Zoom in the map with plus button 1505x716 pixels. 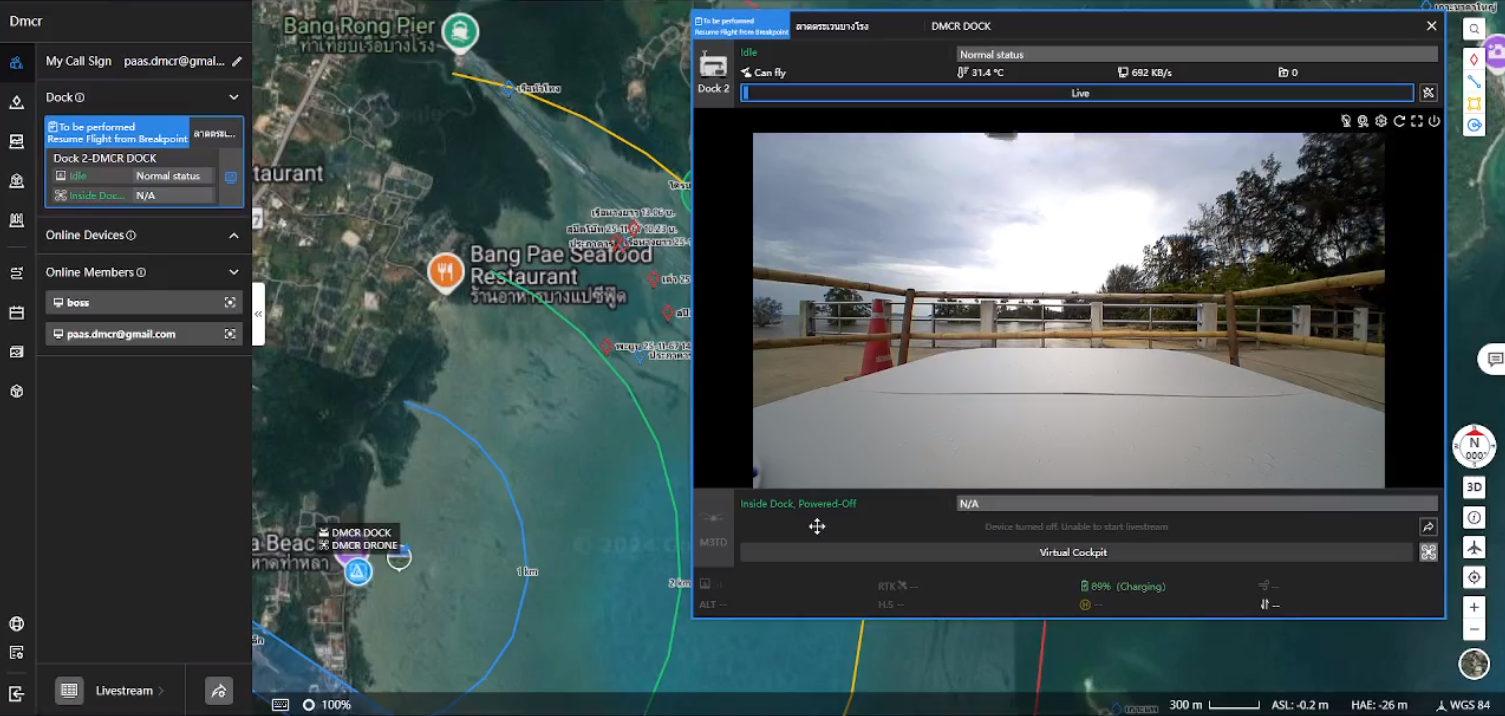coord(1474,607)
